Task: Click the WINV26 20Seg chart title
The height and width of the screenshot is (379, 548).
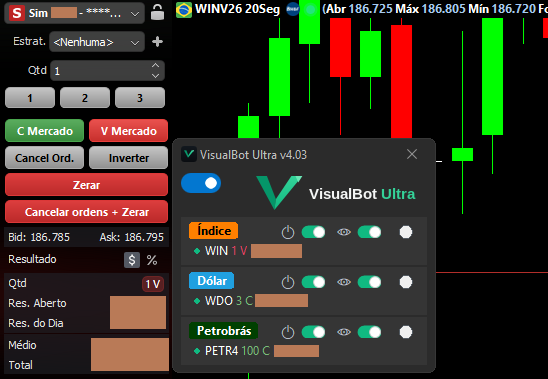Action: click(x=237, y=9)
